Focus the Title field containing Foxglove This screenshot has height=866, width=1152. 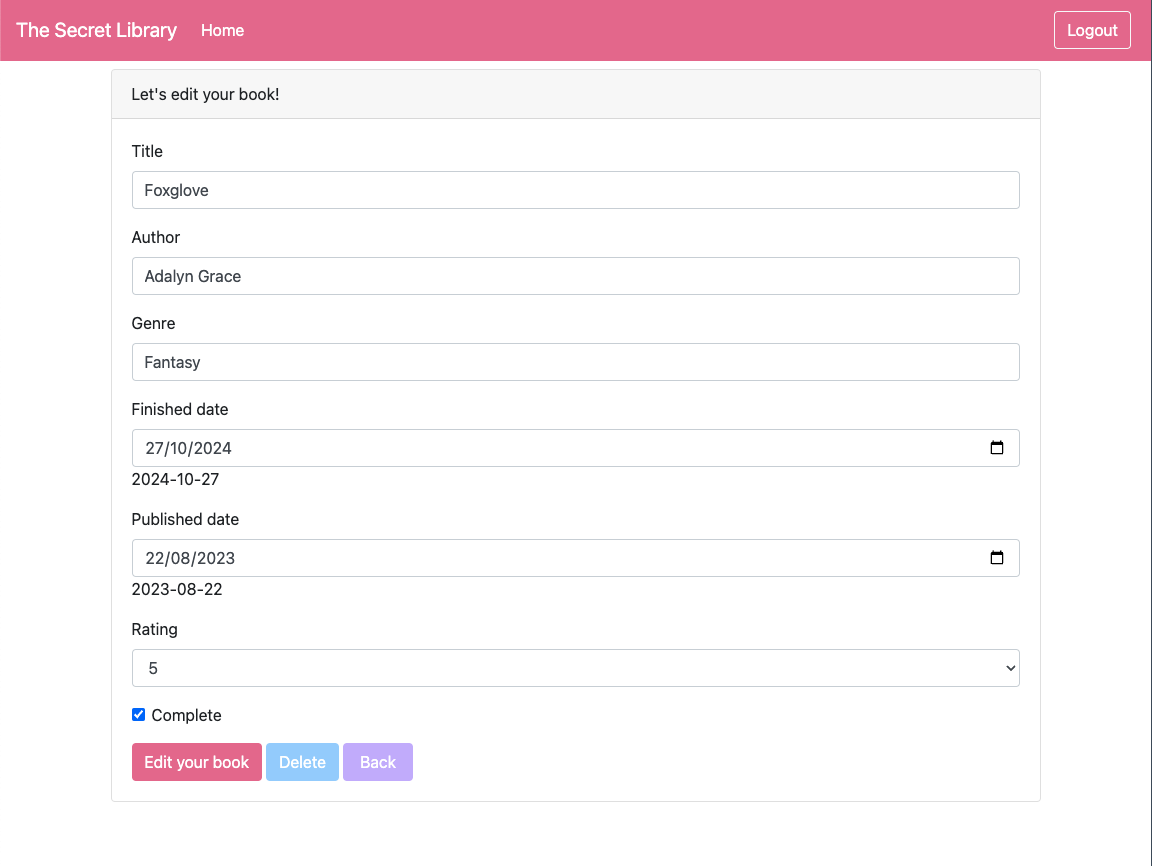click(575, 190)
